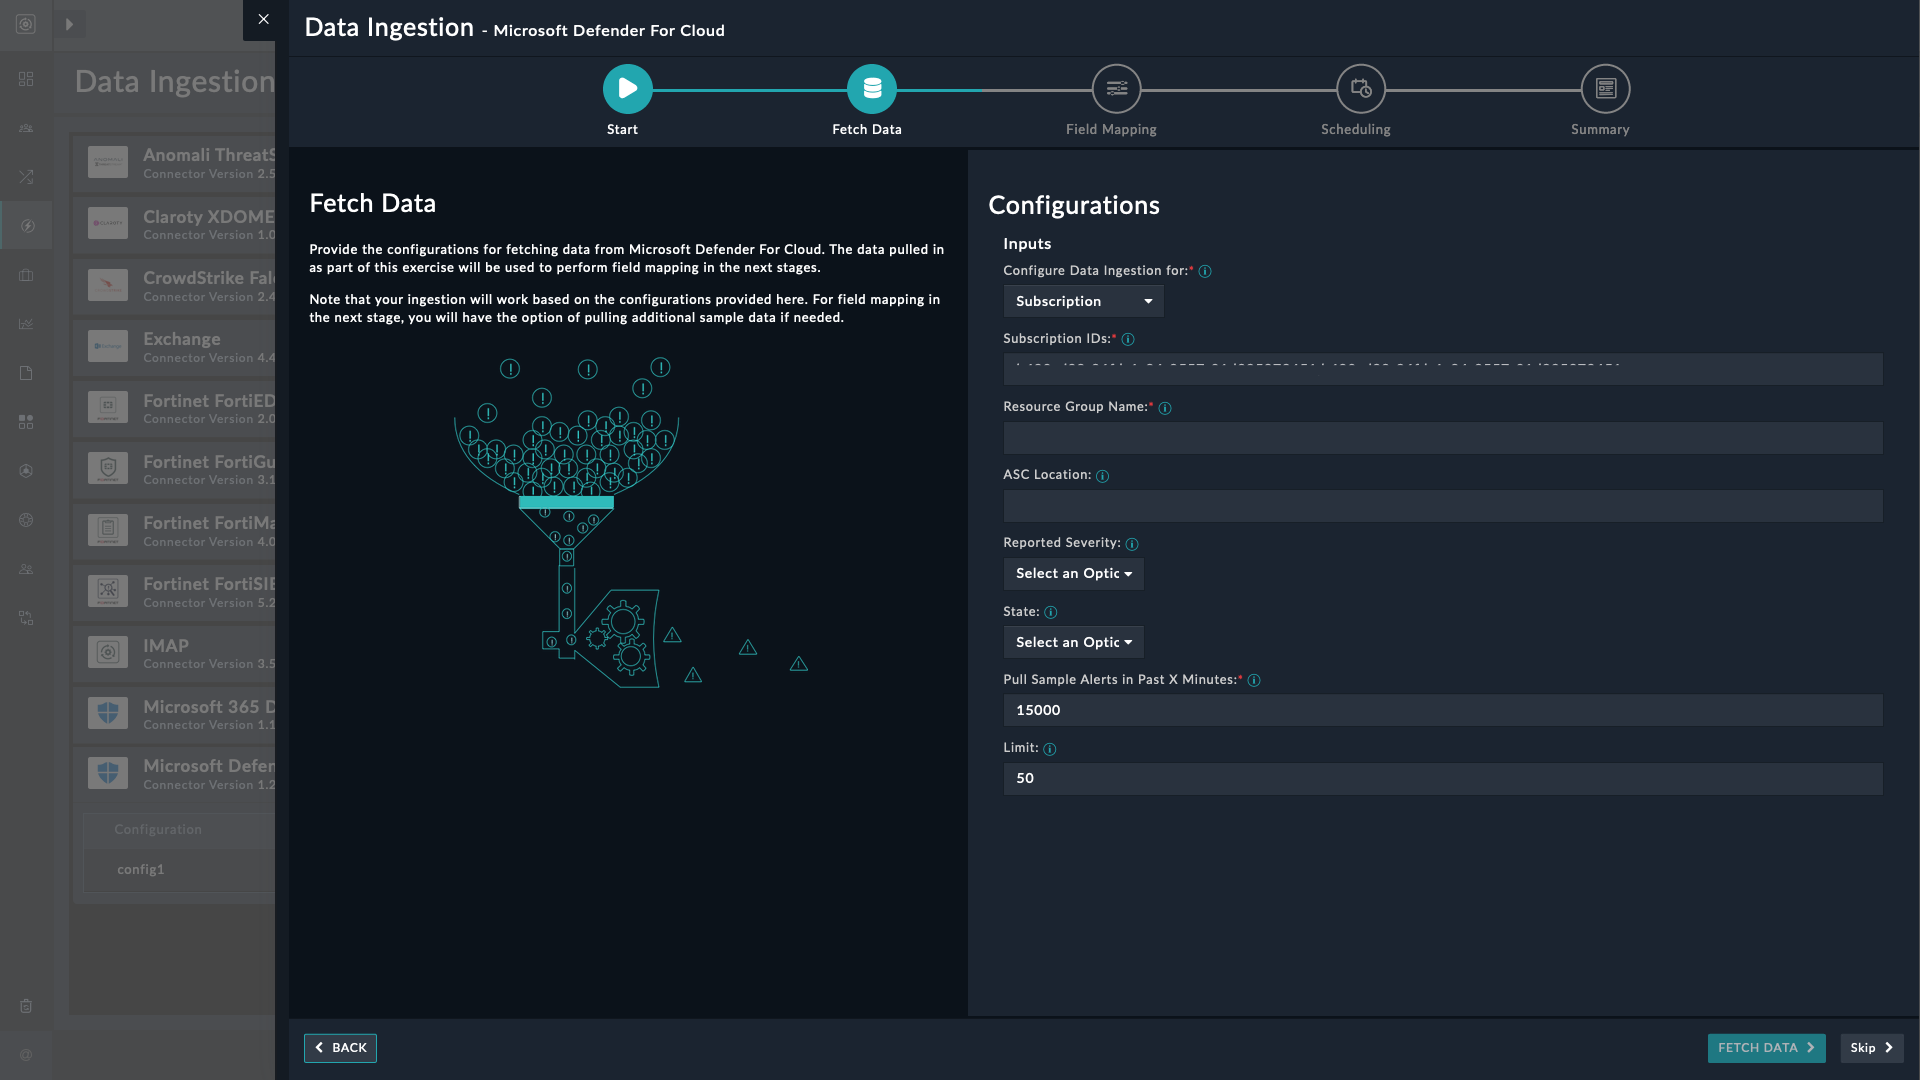The width and height of the screenshot is (1920, 1080).
Task: Click the Field Mapping step icon
Action: [1116, 89]
